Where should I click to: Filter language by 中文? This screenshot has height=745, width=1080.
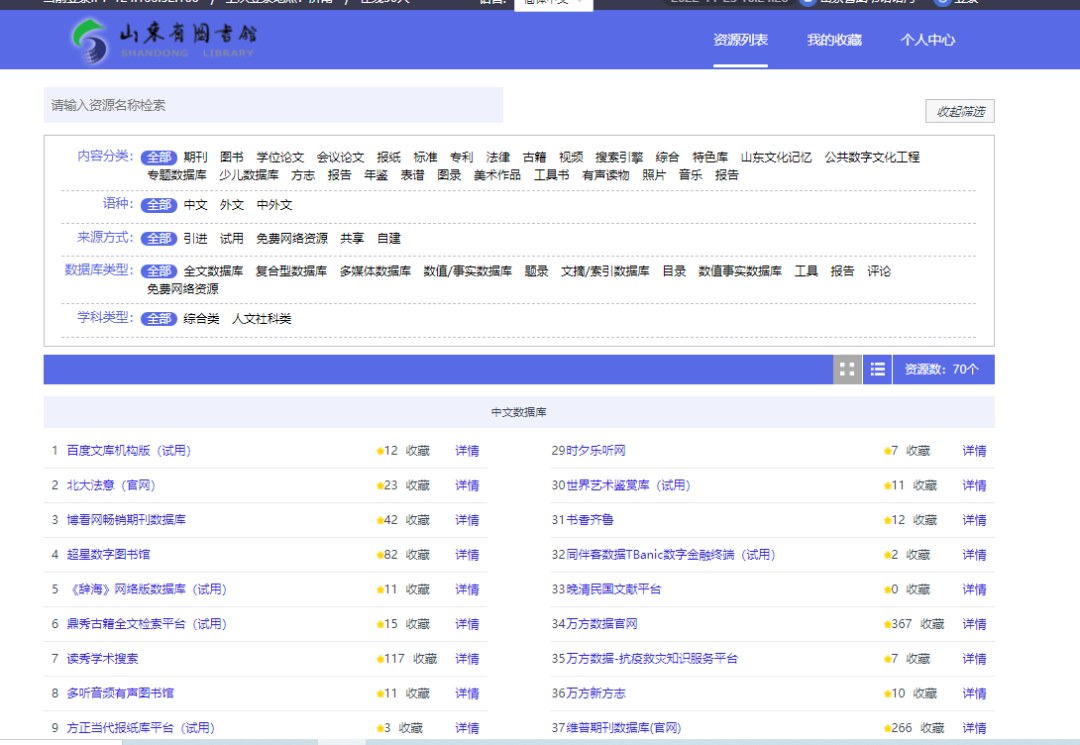(x=196, y=205)
